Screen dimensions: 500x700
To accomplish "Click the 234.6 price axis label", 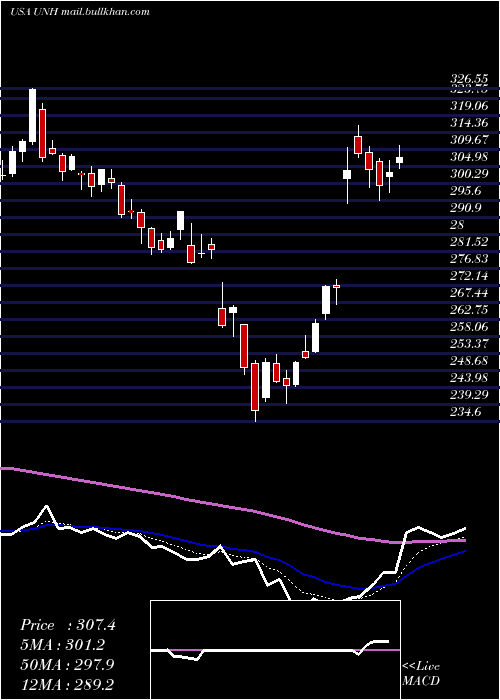I will [466, 412].
